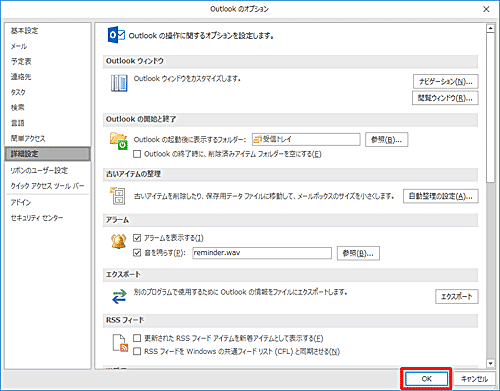Open リボンのユーザー設定 category
Screen dimensions: 500x391
(x=39, y=171)
